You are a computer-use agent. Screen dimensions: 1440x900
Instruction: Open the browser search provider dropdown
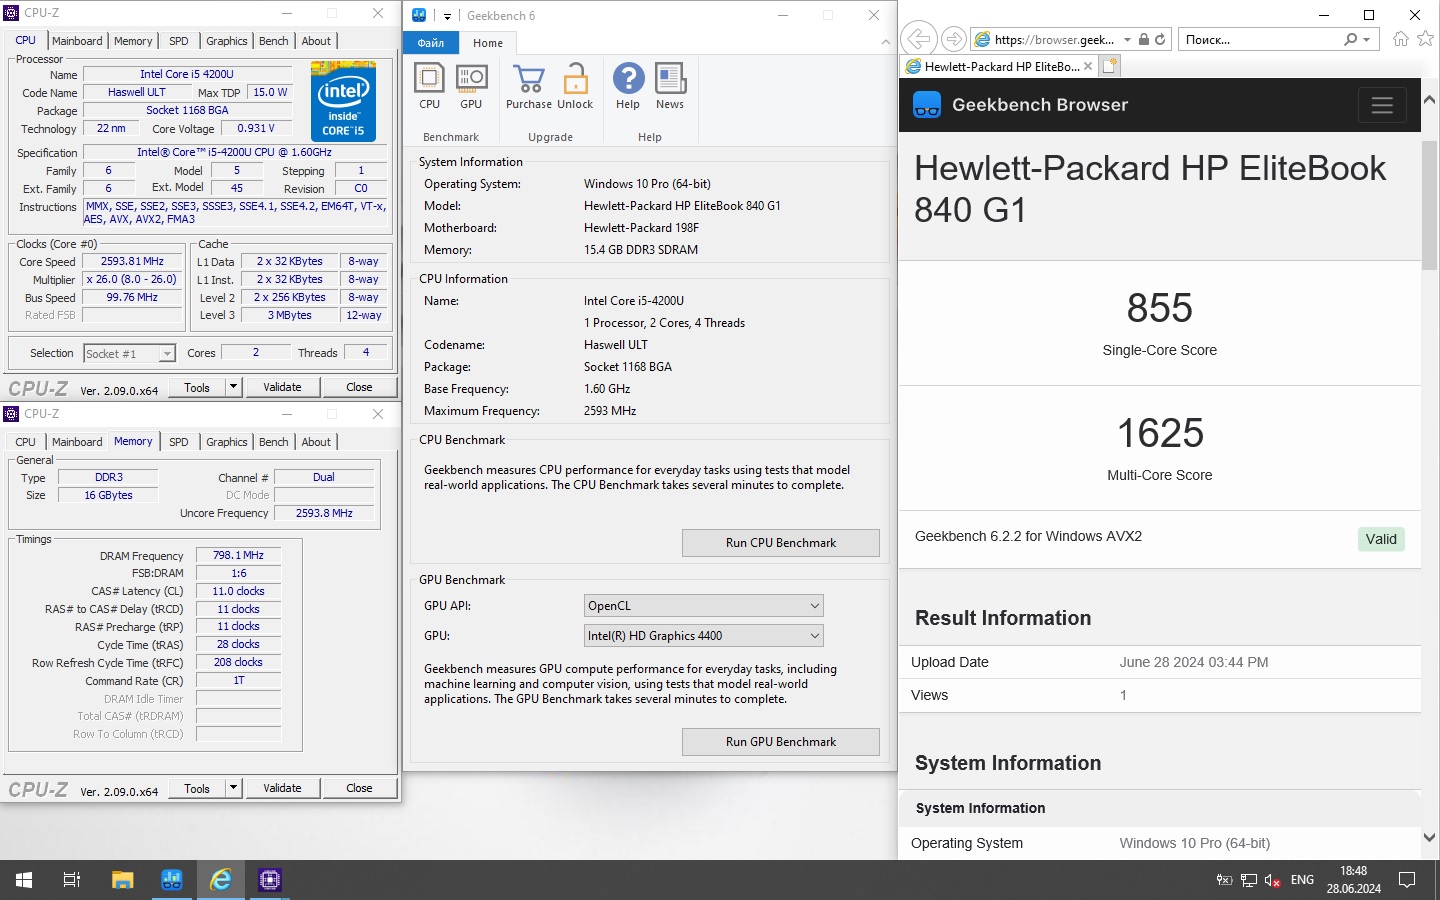click(x=1368, y=40)
